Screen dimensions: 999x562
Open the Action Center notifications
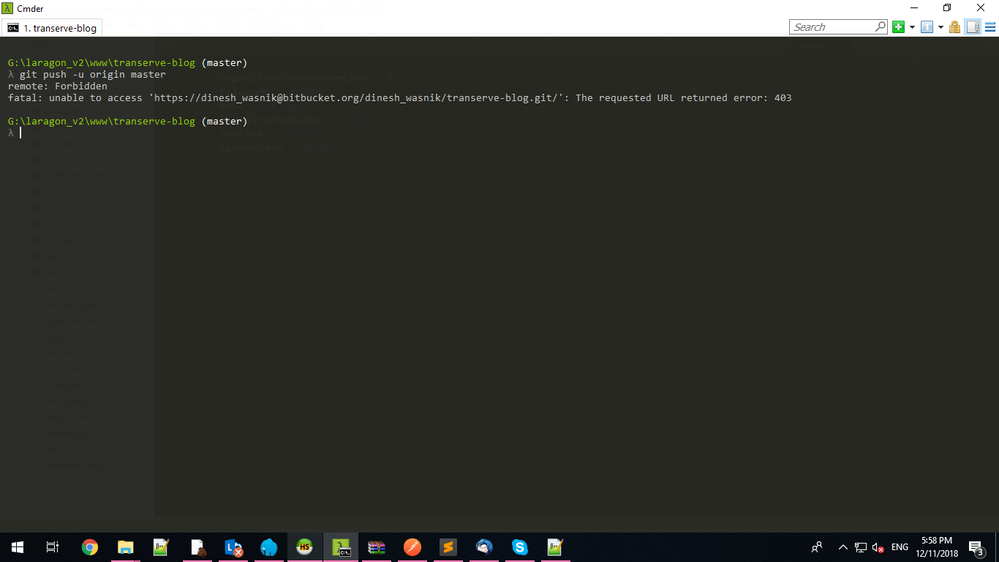click(976, 547)
